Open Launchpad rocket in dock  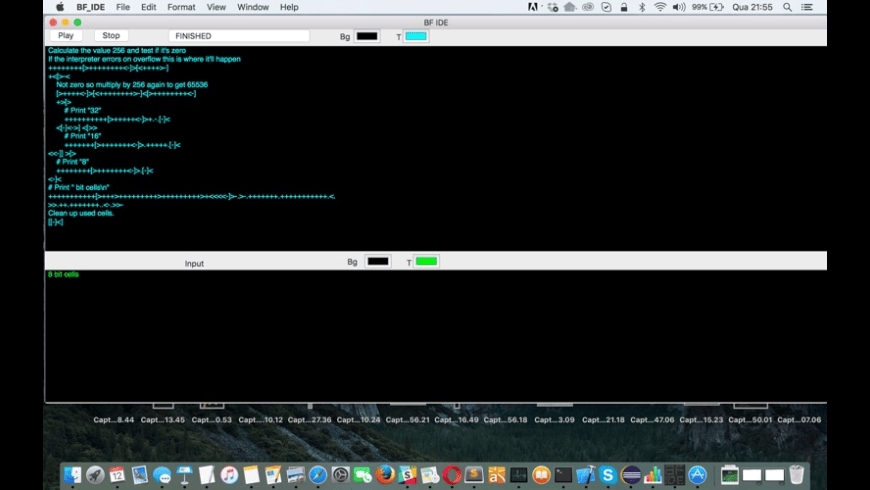95,475
